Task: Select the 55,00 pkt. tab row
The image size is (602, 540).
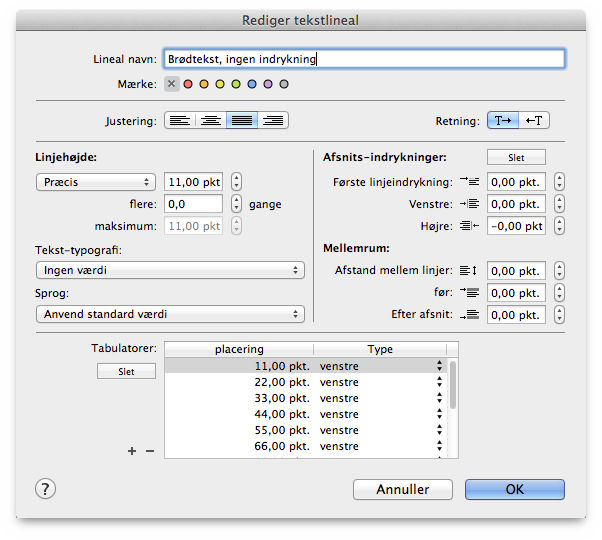Action: 306,430
